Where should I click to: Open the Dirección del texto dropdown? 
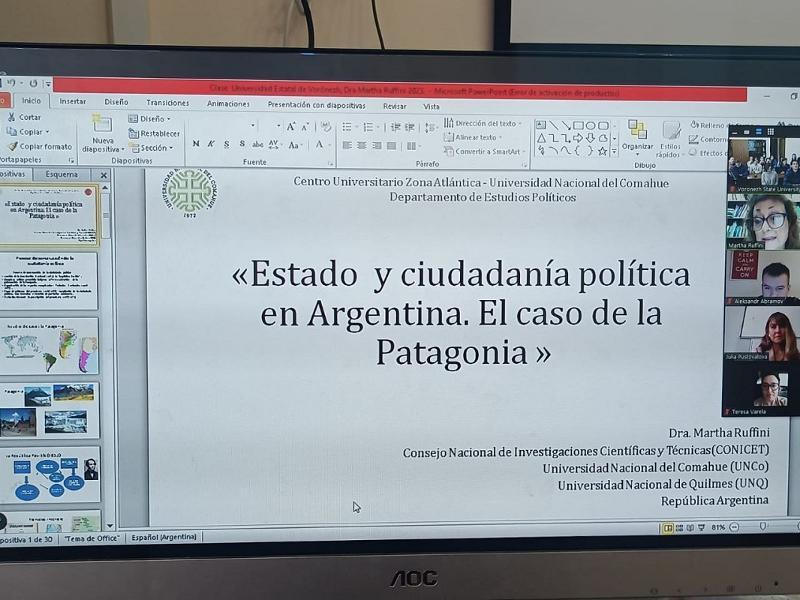tap(486, 123)
